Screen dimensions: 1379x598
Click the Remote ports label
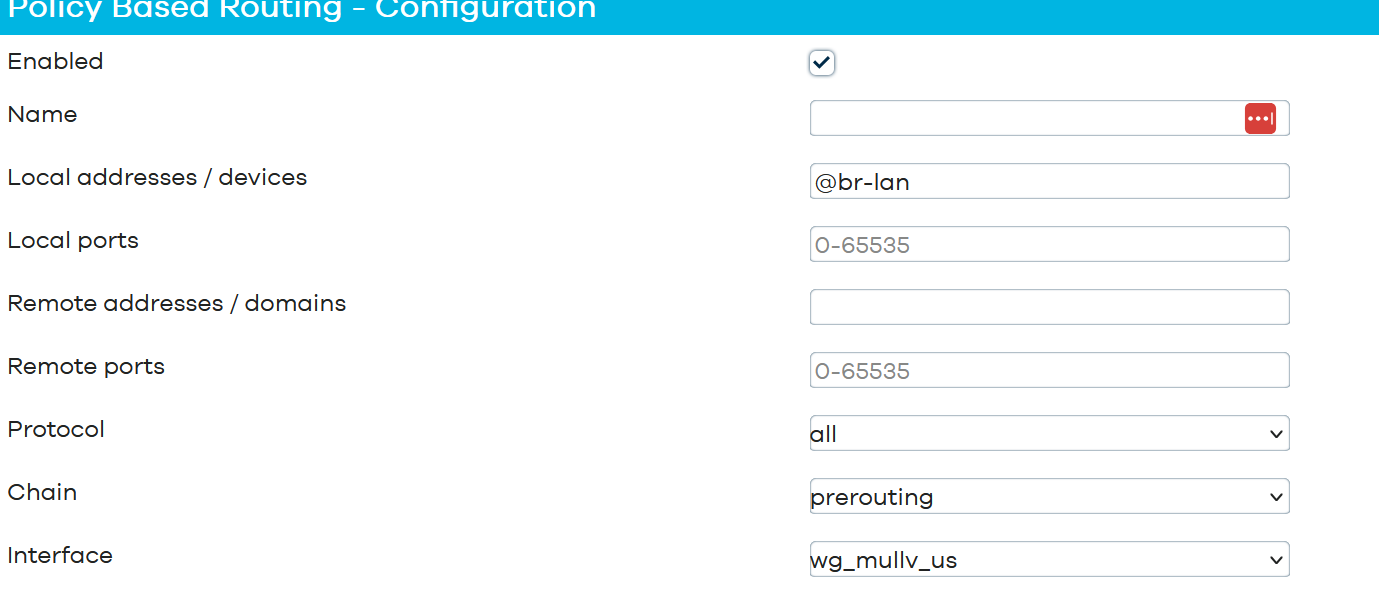[x=86, y=366]
